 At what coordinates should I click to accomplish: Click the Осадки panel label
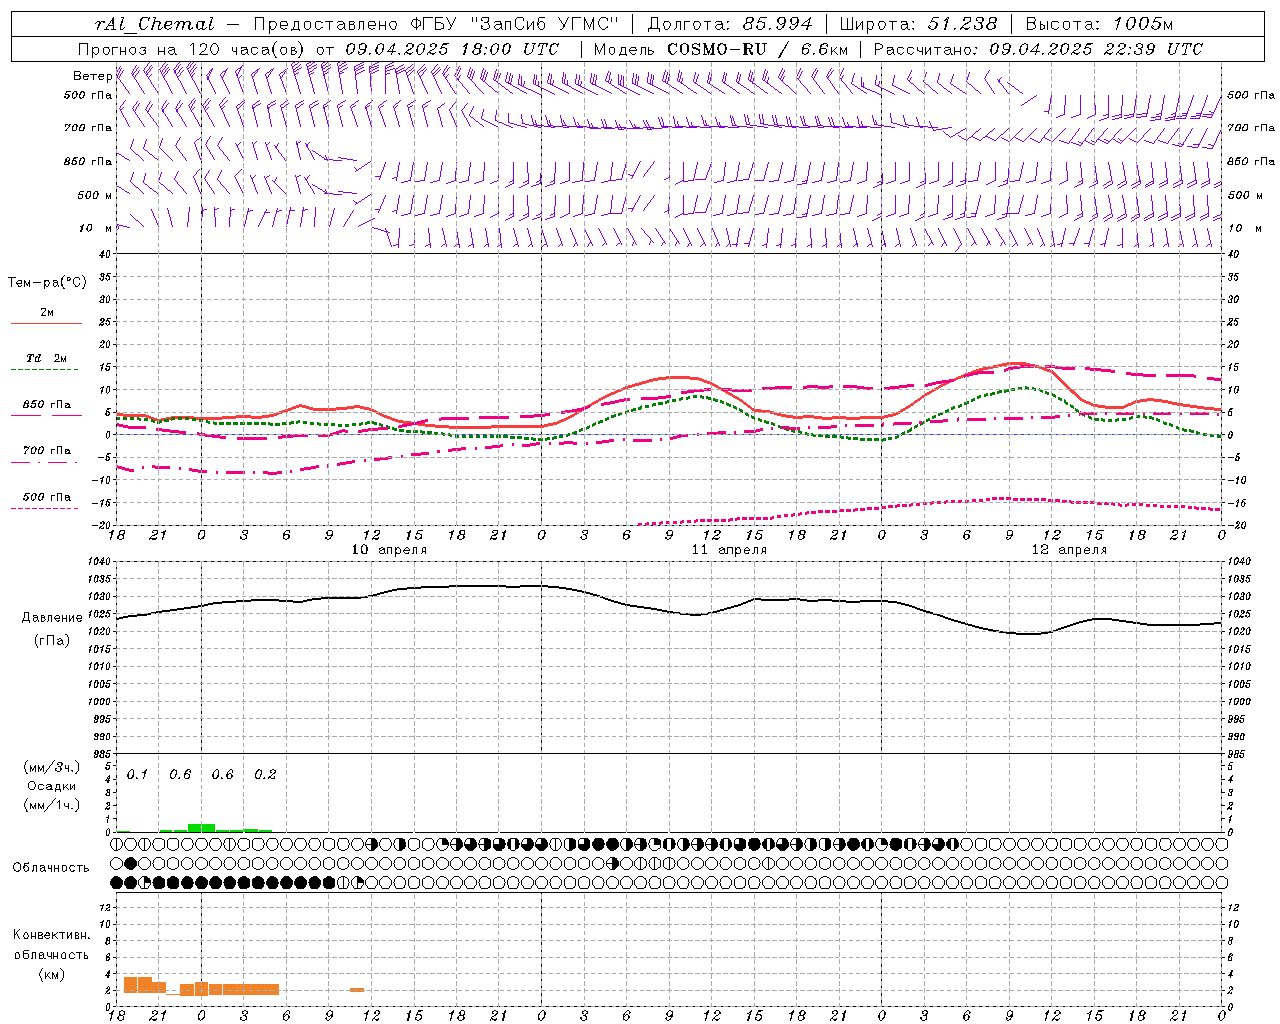(x=51, y=786)
